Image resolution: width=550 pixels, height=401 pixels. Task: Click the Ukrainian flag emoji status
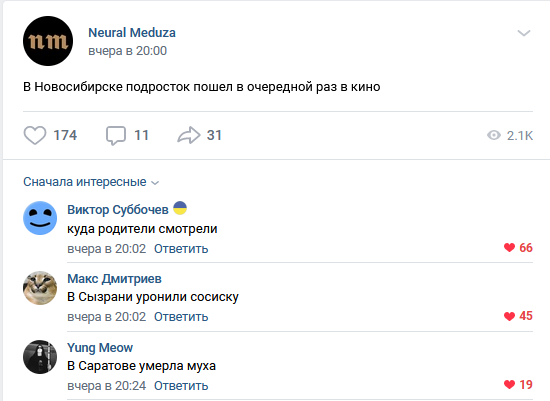click(180, 208)
